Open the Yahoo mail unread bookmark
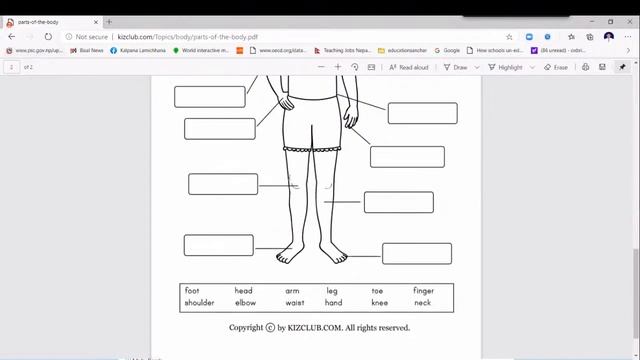Screen dimensions: 640x360 (x=558, y=50)
